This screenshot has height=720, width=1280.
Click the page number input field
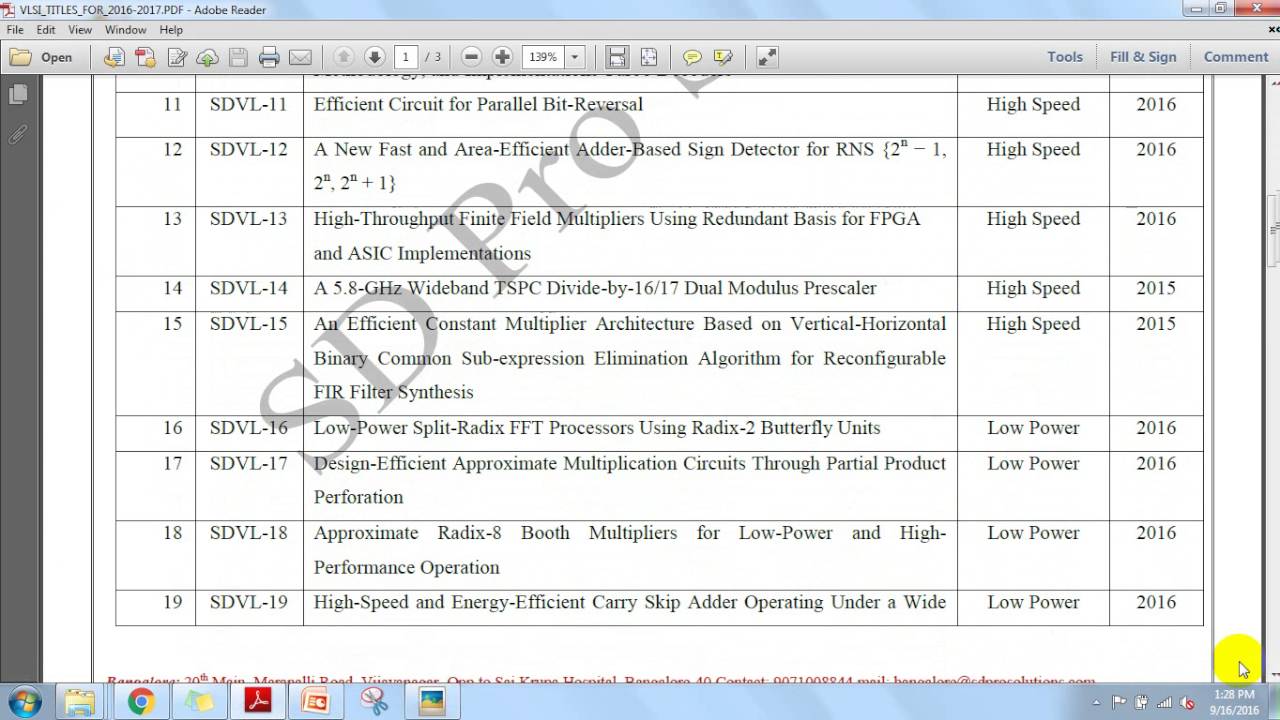(406, 57)
